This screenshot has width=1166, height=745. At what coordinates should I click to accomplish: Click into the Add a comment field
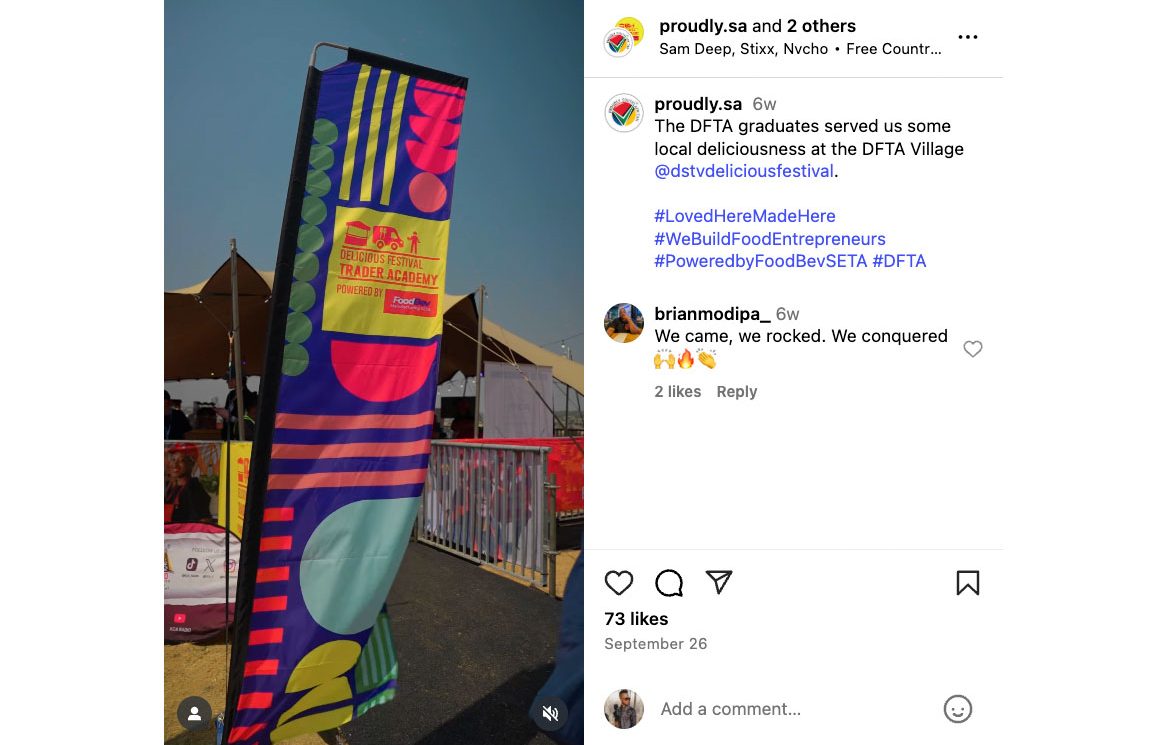click(796, 709)
